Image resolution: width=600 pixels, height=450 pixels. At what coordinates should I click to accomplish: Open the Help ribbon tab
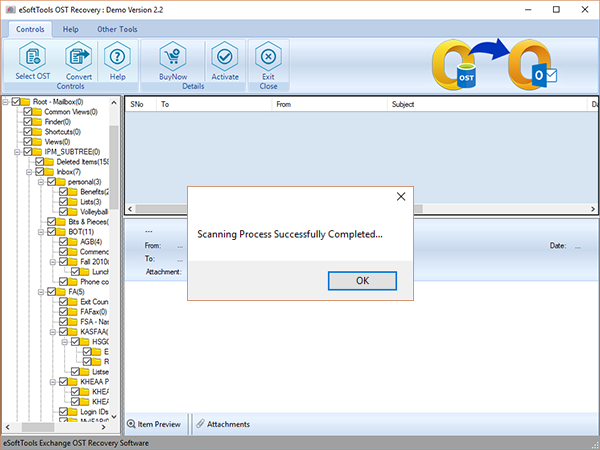point(70,29)
